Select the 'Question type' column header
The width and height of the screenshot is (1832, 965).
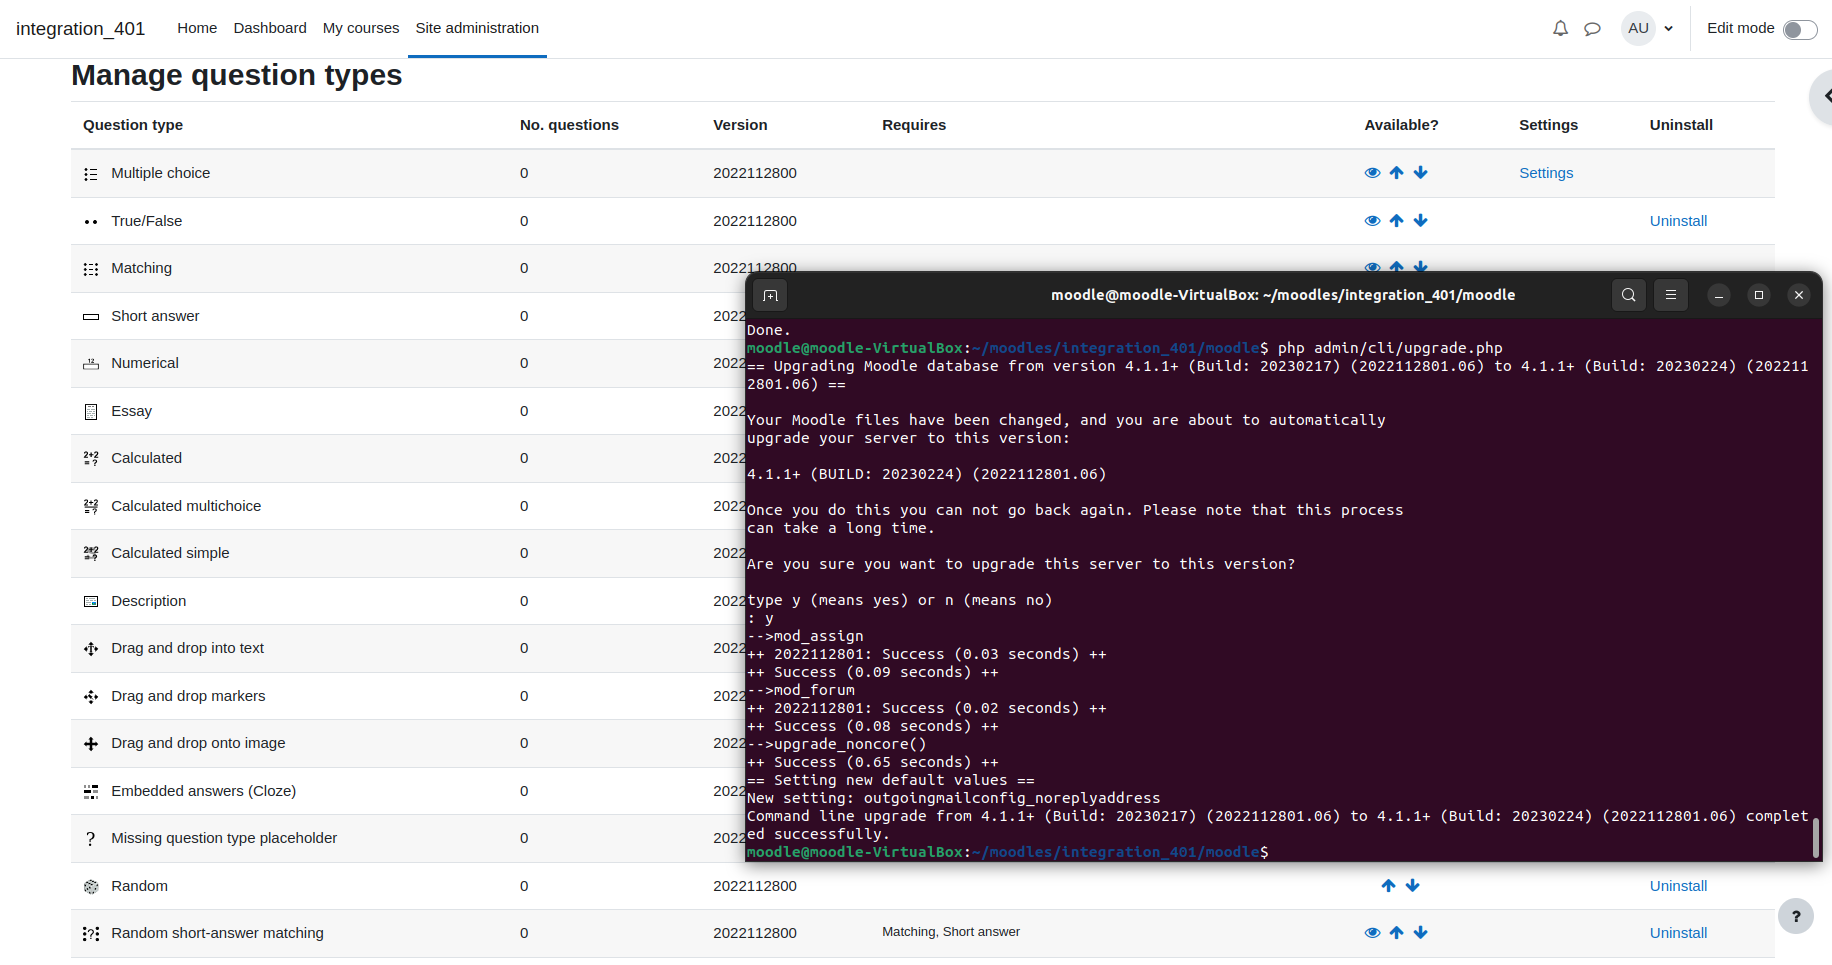point(133,125)
